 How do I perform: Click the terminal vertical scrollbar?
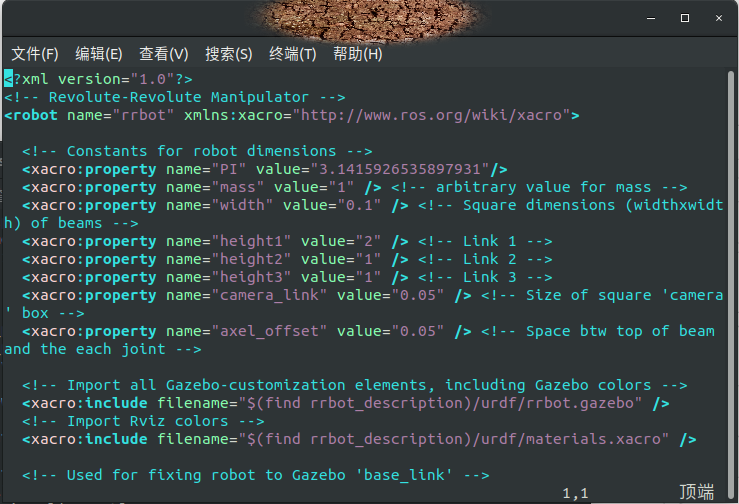pyautogui.click(x=731, y=283)
